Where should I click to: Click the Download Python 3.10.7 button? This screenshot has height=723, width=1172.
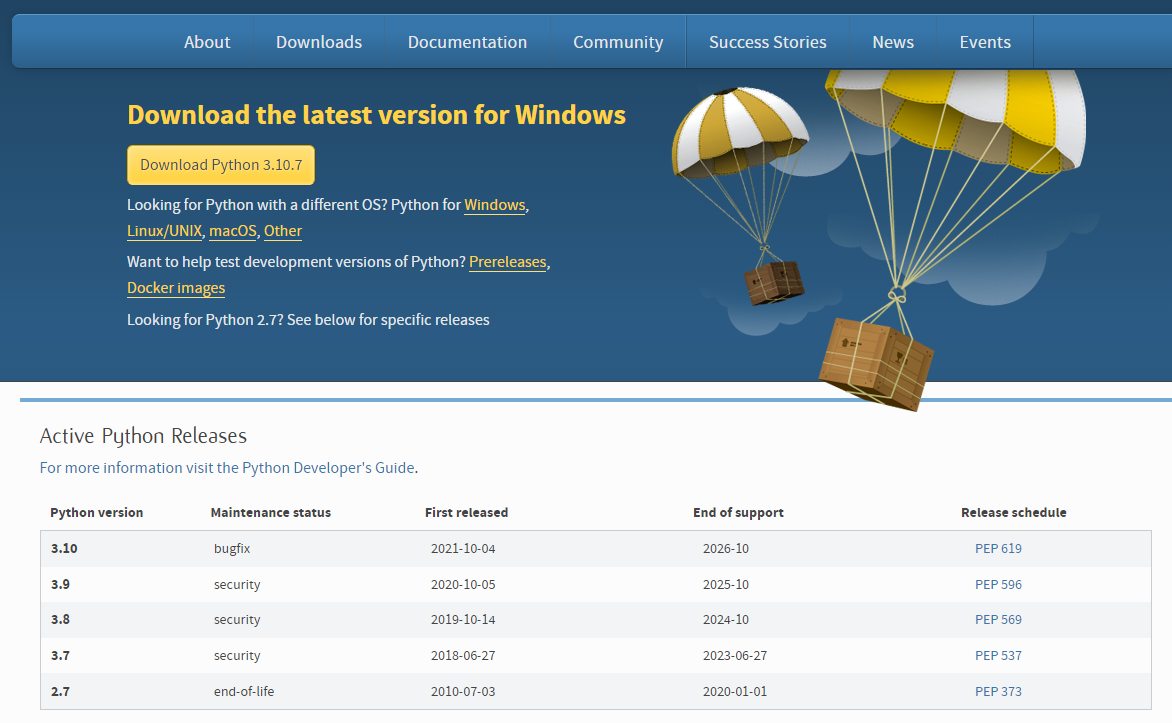click(221, 164)
